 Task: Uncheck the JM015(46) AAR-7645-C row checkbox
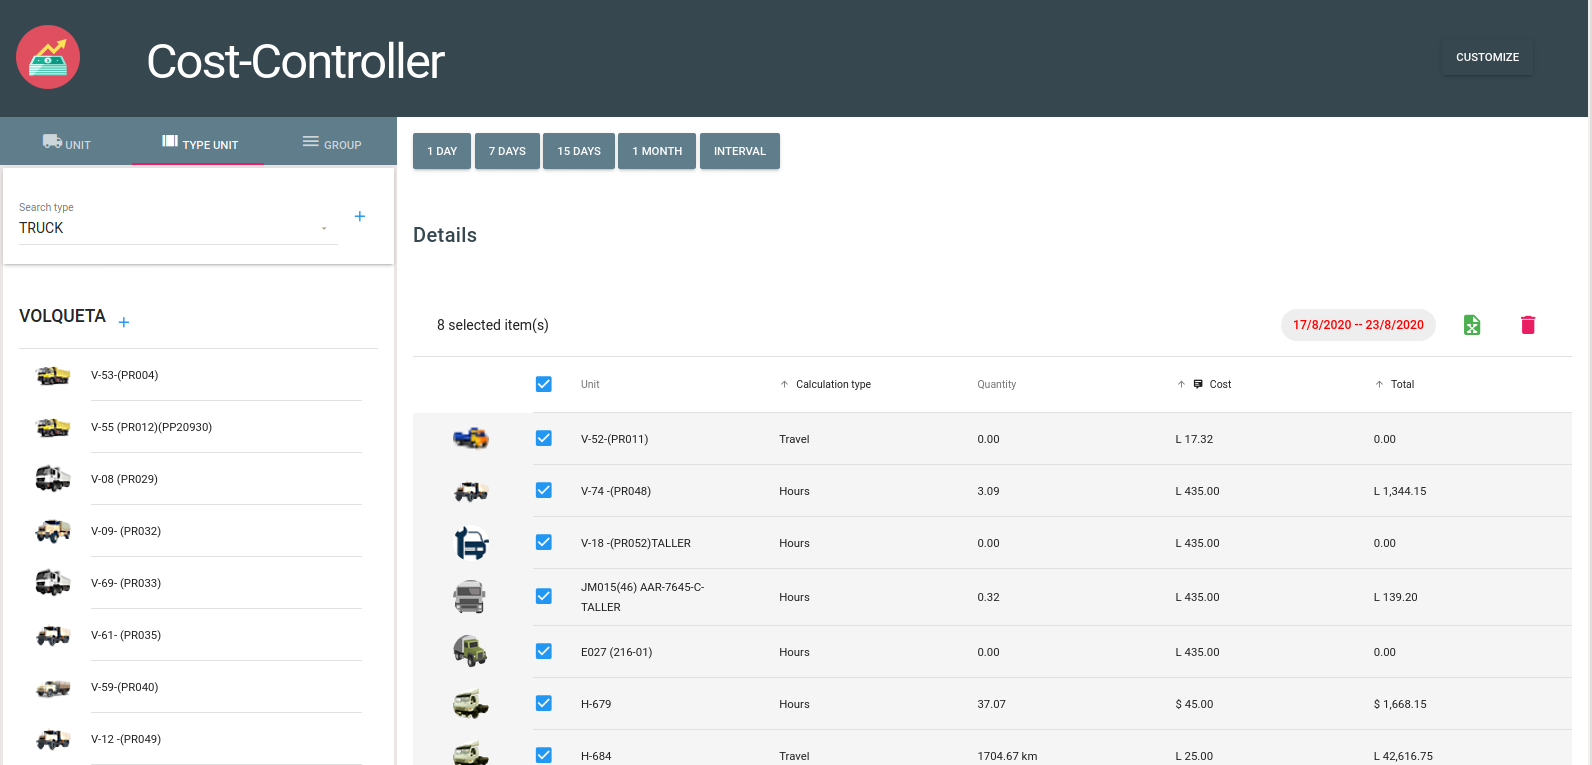coord(544,596)
